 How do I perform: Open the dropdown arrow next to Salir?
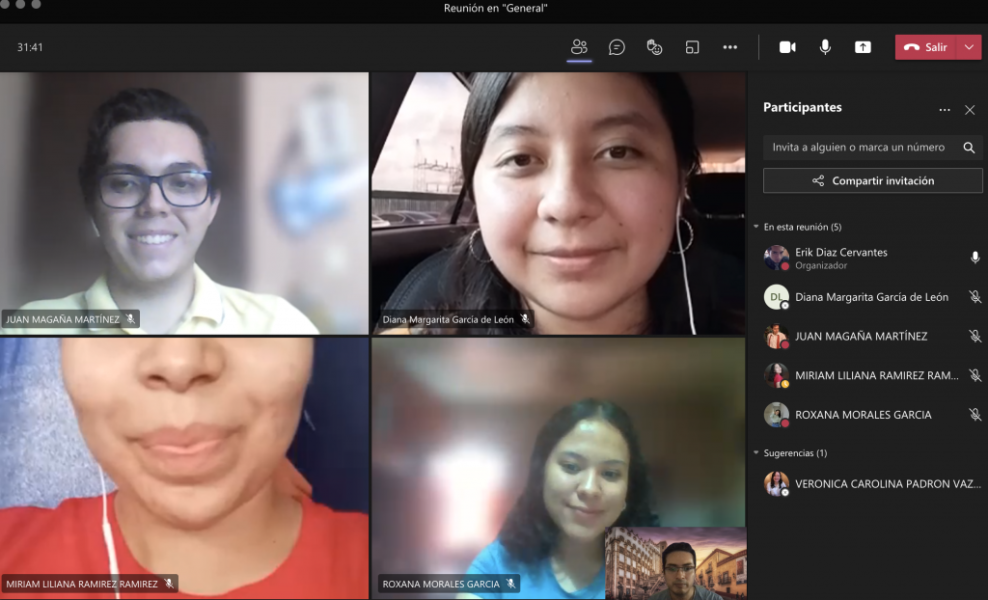(x=968, y=47)
